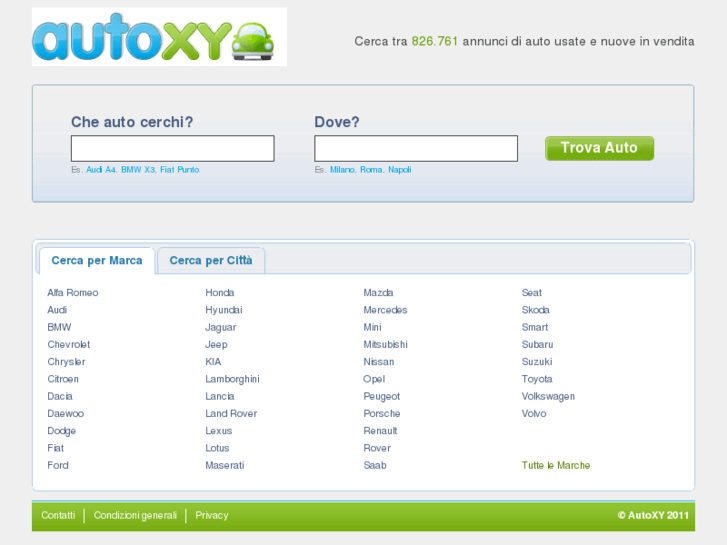Open the Alfa Romeo brand link
The image size is (727, 545).
pos(73,293)
